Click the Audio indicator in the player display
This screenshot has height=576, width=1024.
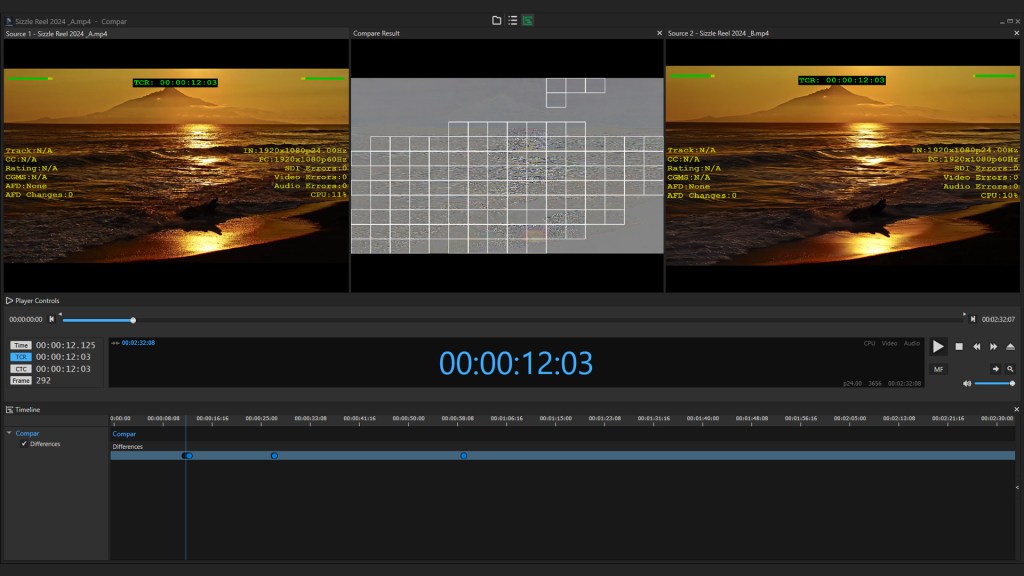pos(911,342)
